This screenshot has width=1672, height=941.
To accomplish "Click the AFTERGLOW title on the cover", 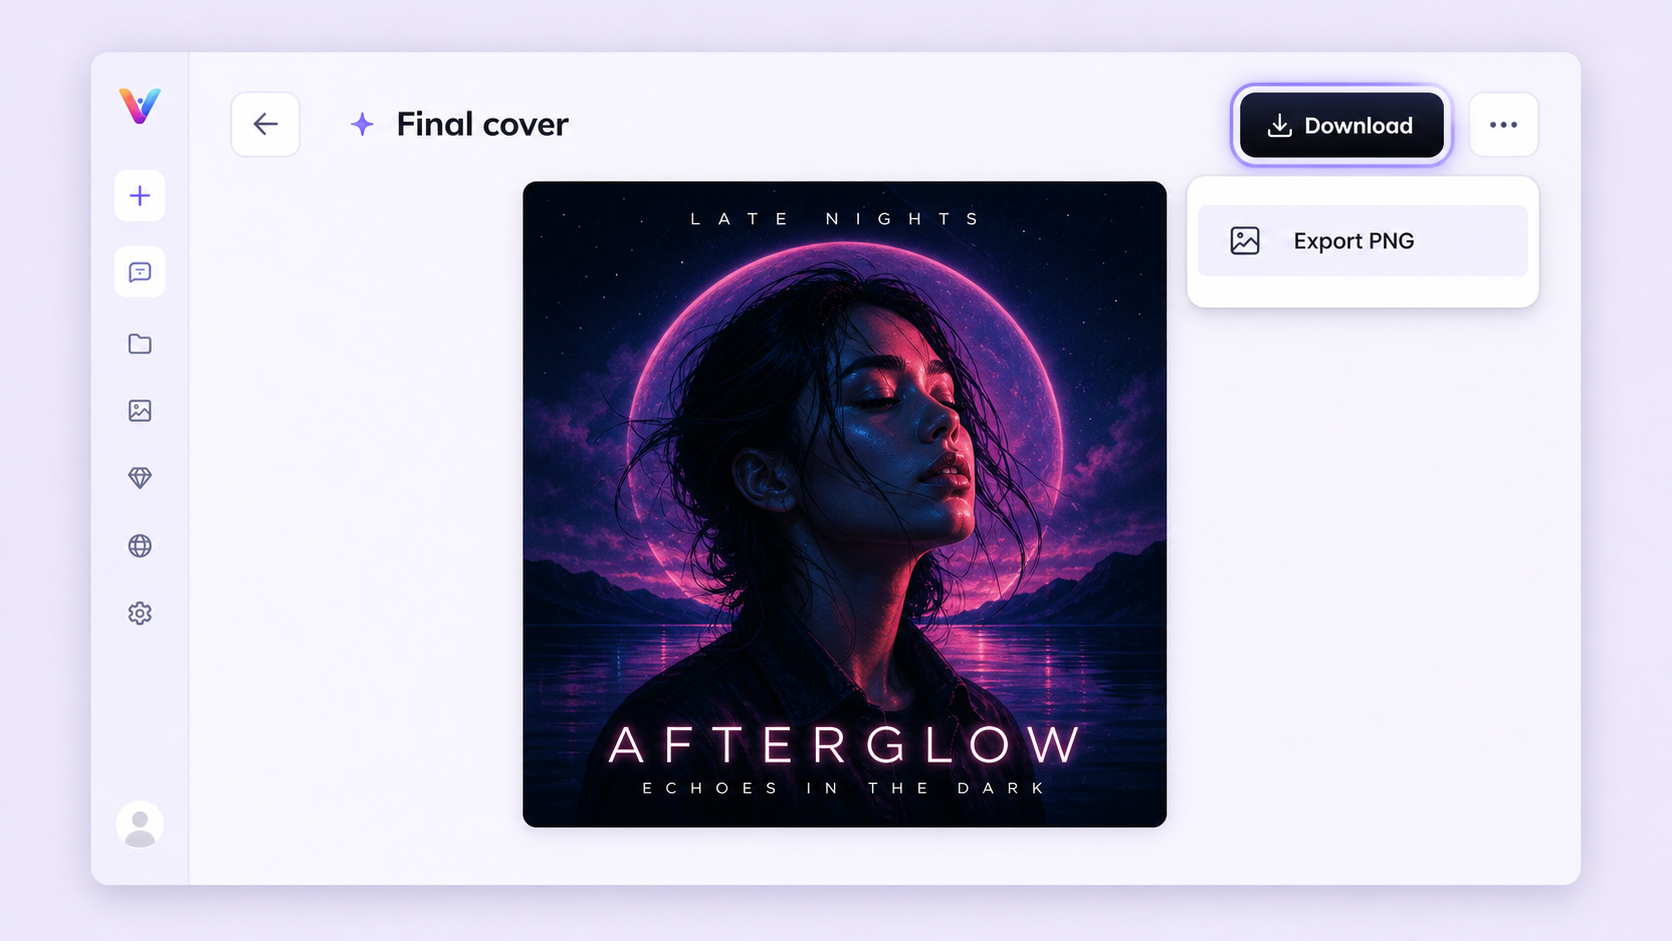I will tap(845, 745).
